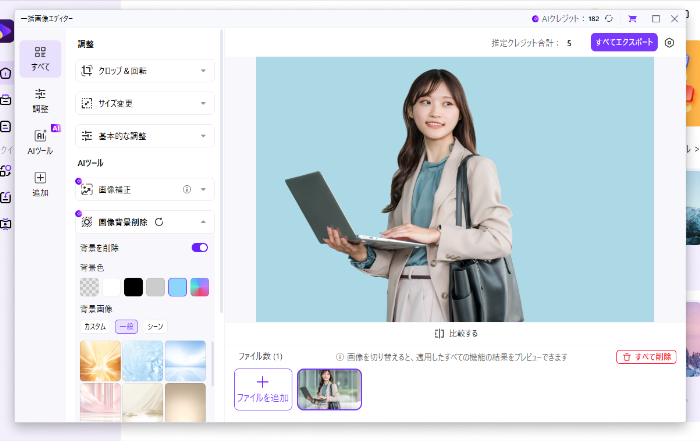Choose the black background color swatch
Viewport: 700px width, 441px height.
(x=133, y=287)
